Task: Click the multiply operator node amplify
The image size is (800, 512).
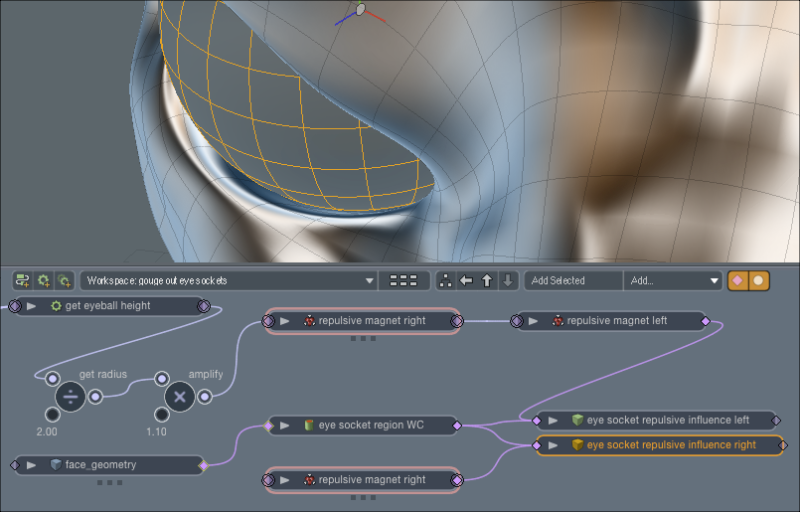Action: (x=180, y=397)
